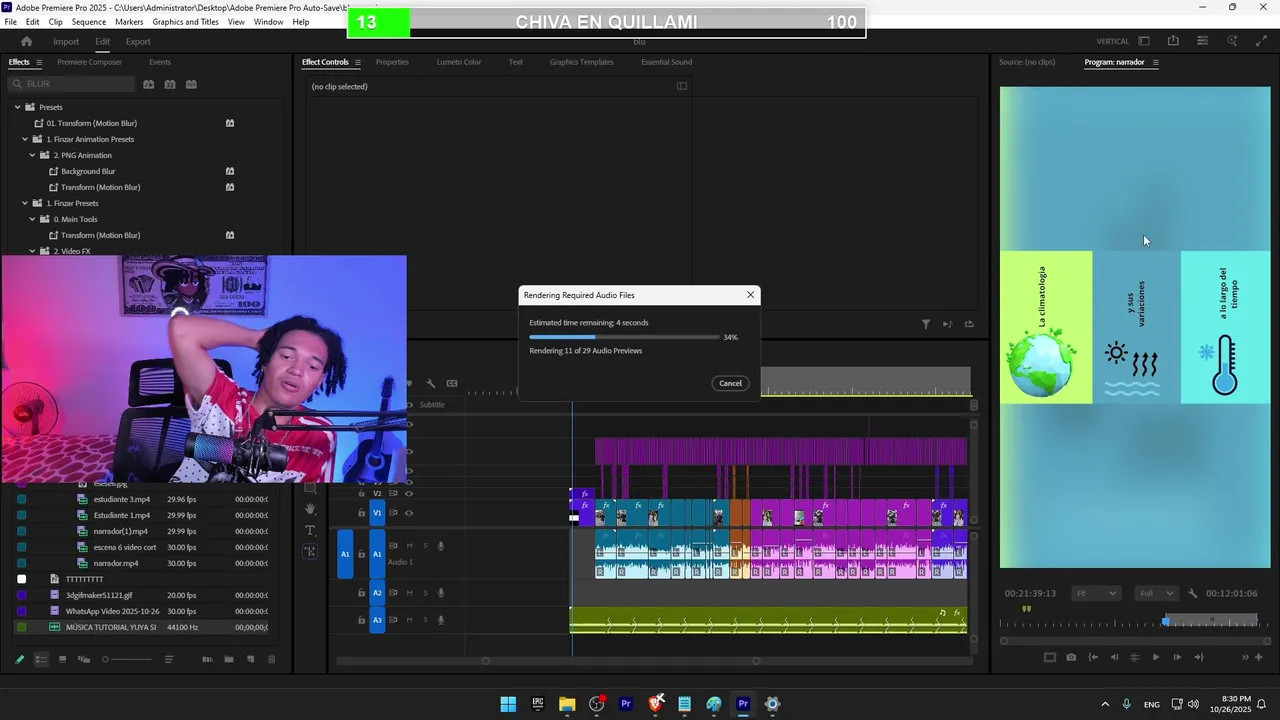Click Automate to Sequence icon
The height and width of the screenshot is (720, 1280).
pos(207,659)
